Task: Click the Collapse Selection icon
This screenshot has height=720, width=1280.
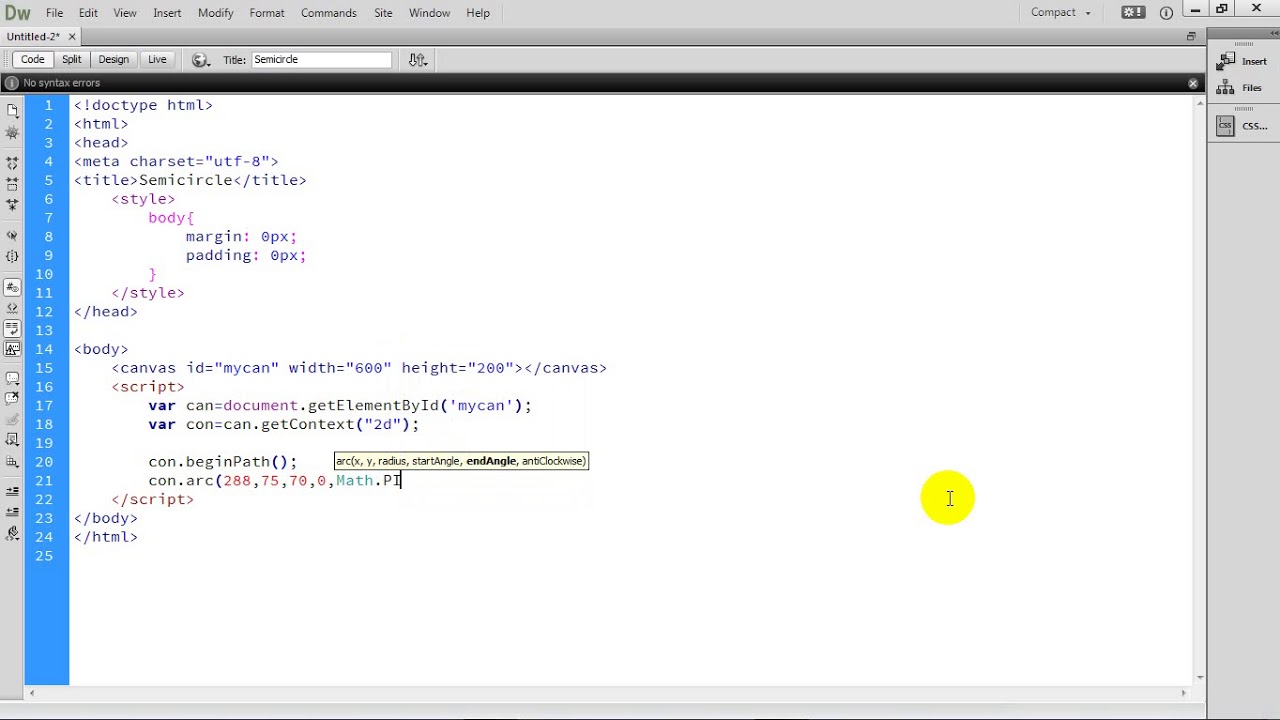Action: tap(12, 183)
